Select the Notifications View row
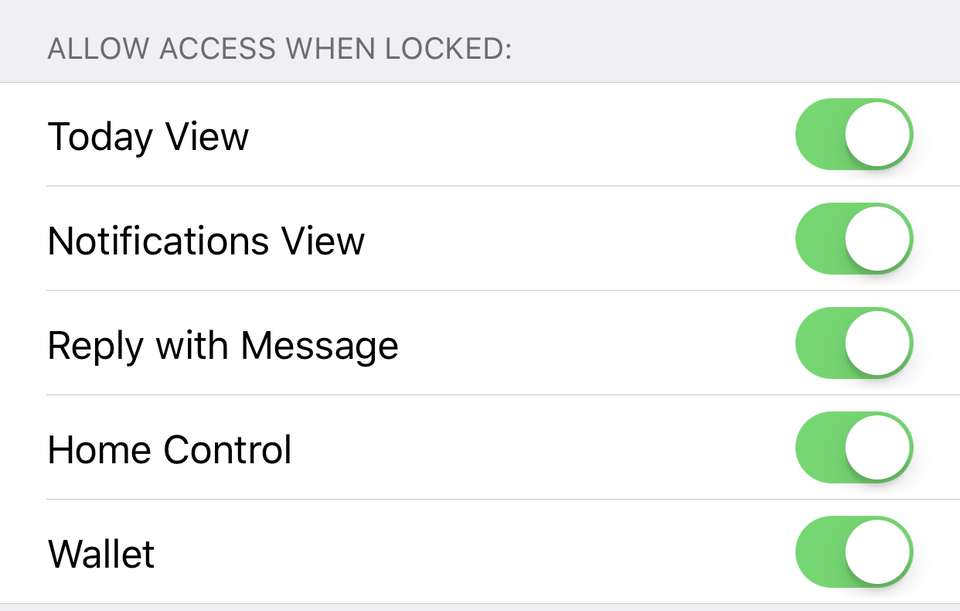Screen dimensions: 960x611 point(205,240)
